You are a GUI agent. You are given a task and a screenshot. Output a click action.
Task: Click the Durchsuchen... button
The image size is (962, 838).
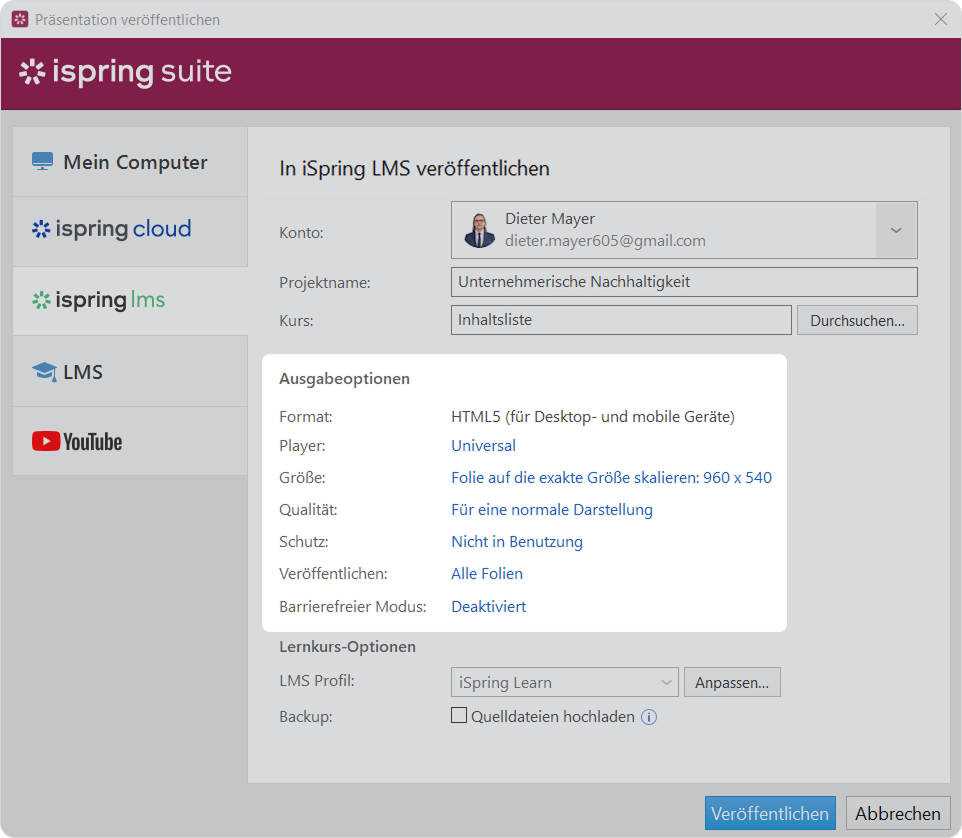coord(856,320)
